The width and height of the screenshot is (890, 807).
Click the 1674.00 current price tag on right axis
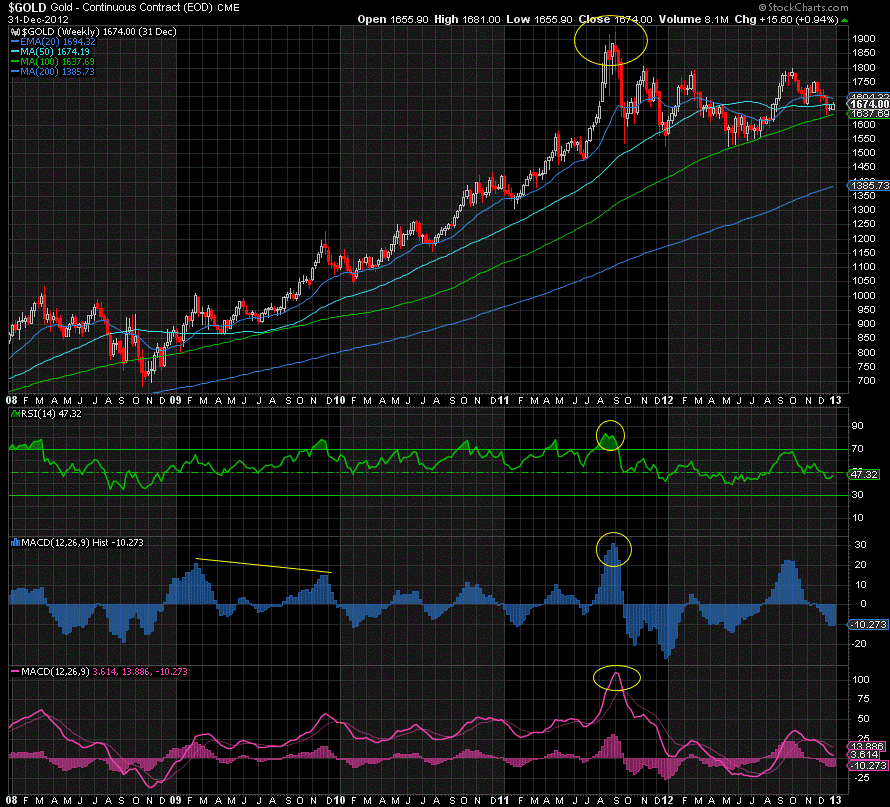866,104
